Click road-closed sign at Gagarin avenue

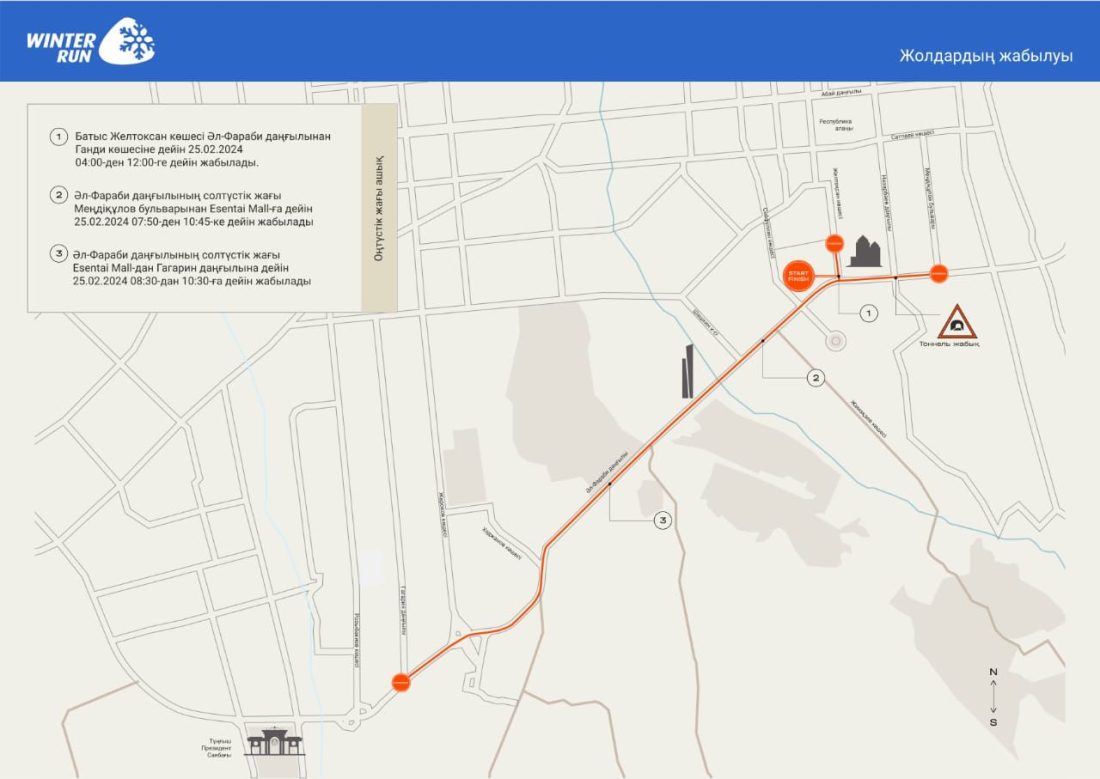(401, 682)
